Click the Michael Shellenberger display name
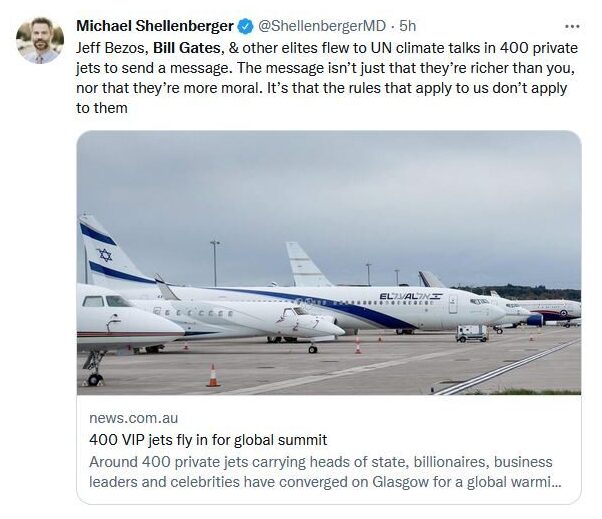The image size is (602, 519). 155,26
